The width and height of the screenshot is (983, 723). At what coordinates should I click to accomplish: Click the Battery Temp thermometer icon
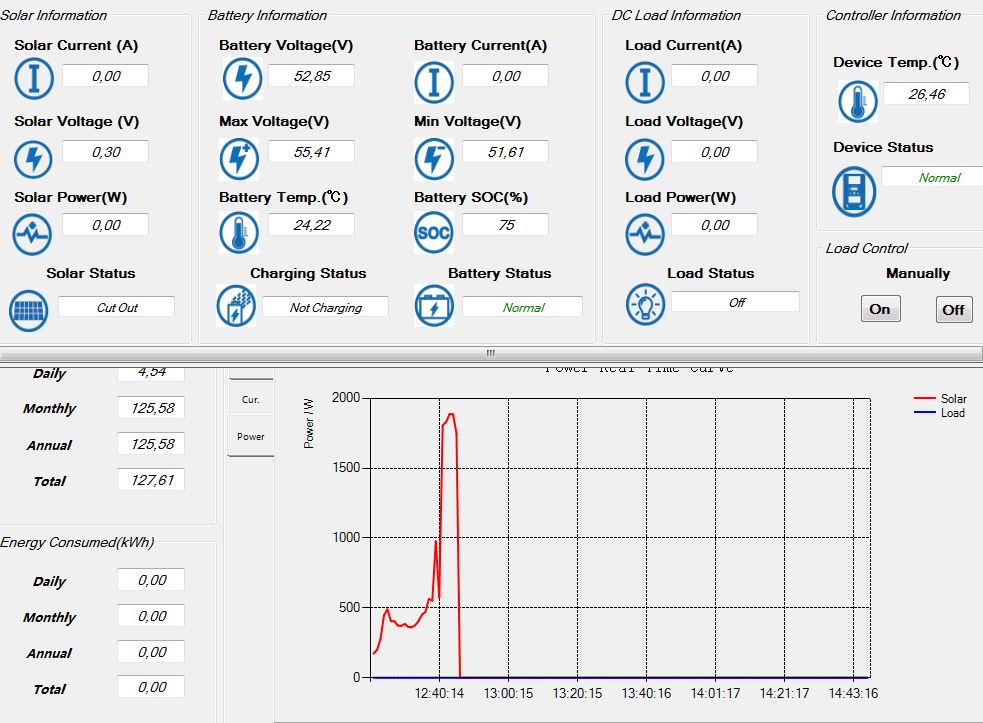pos(239,233)
